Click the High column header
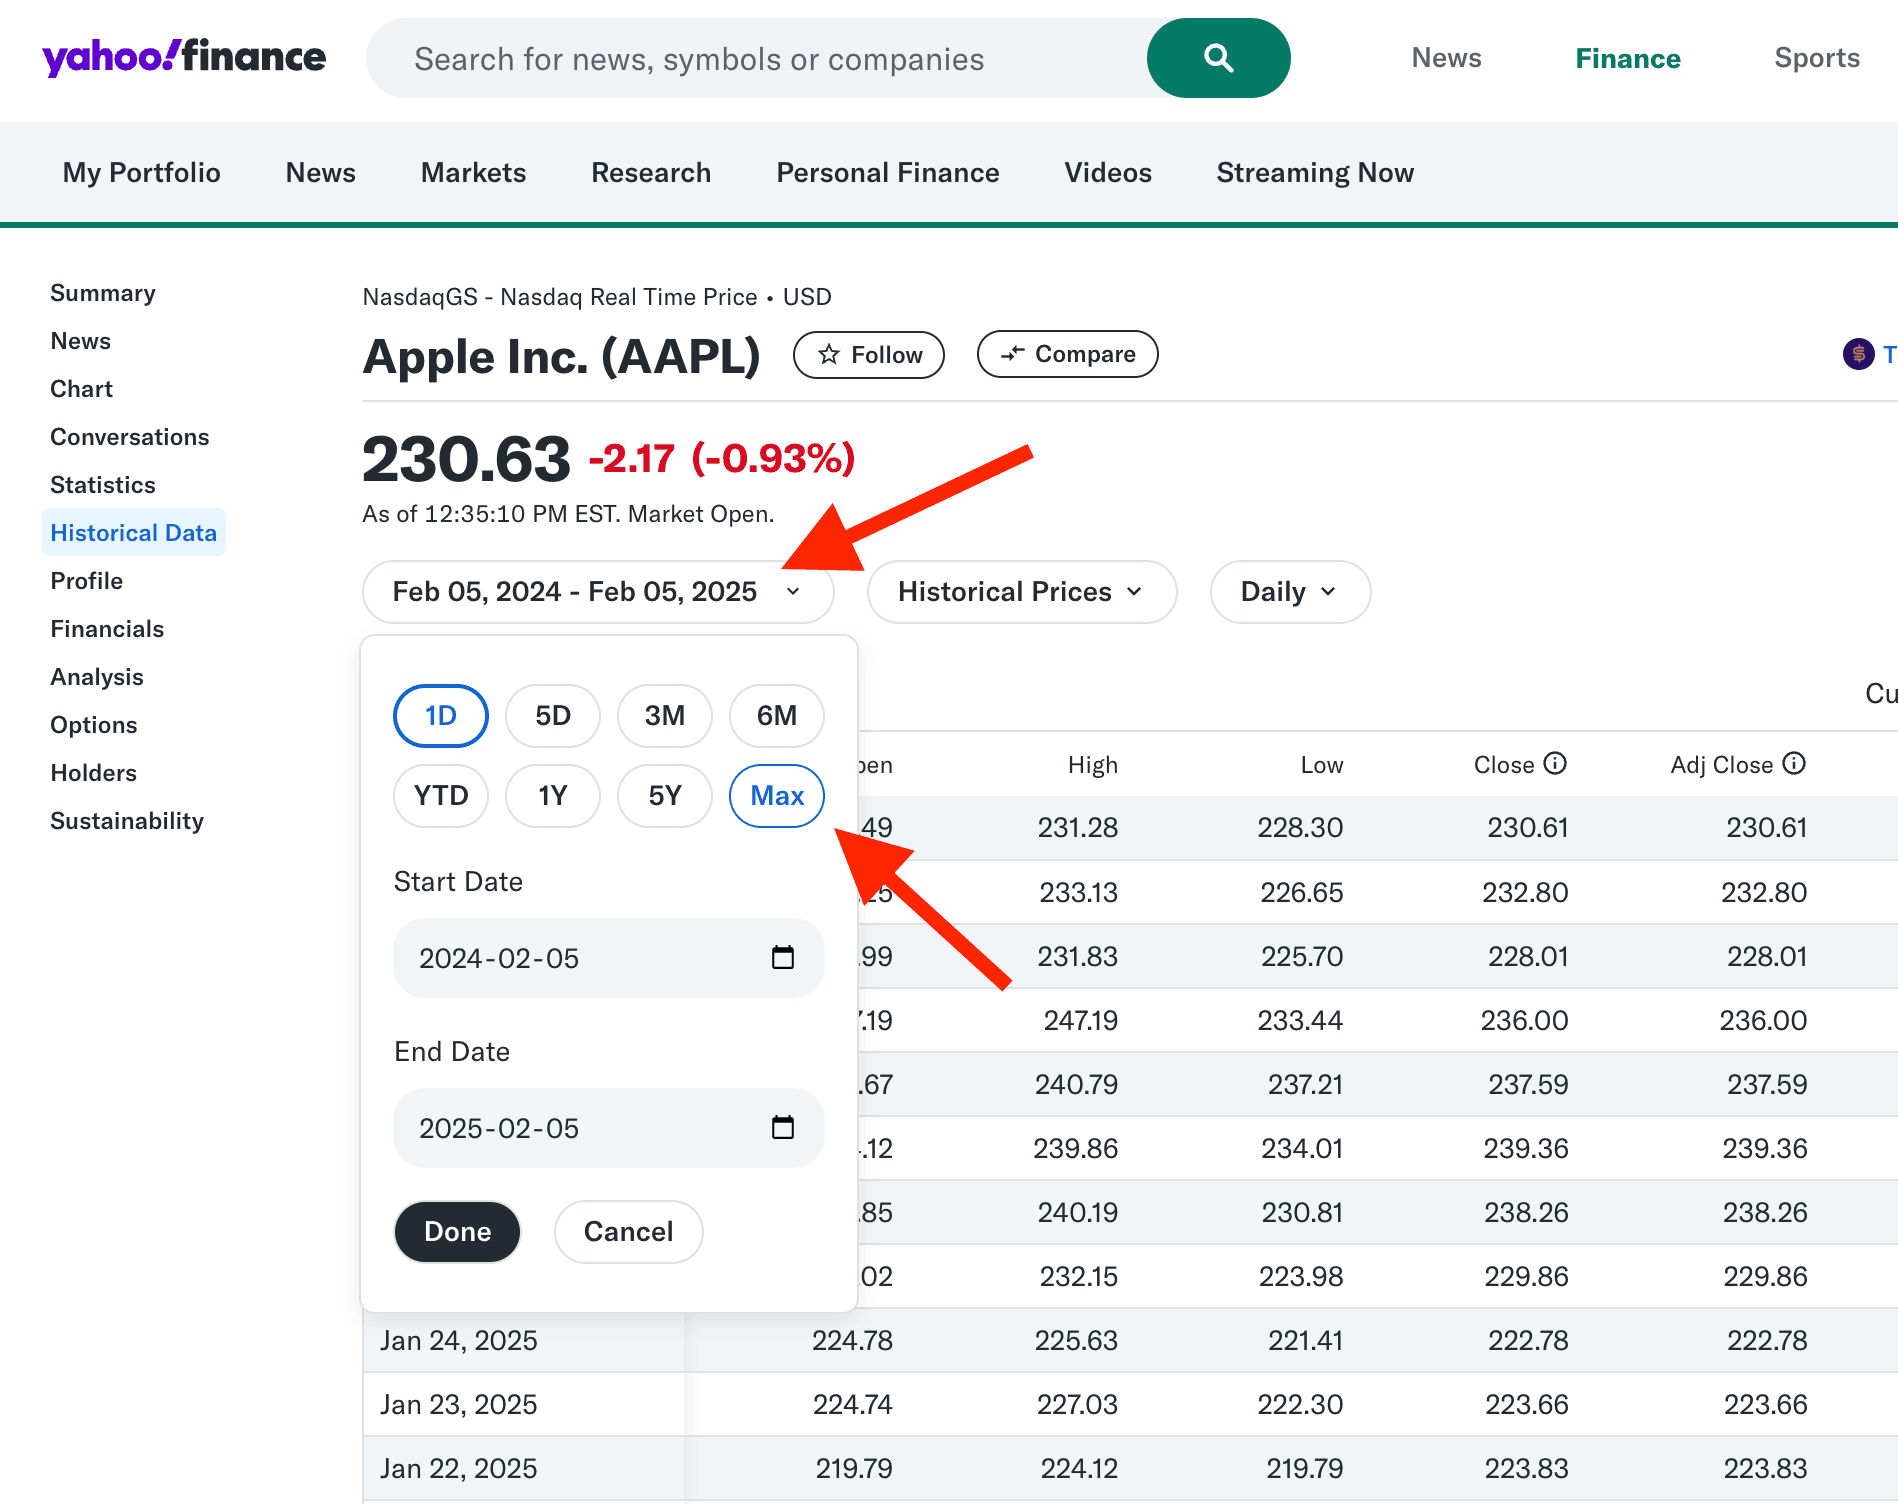This screenshot has width=1898, height=1504. point(1092,765)
